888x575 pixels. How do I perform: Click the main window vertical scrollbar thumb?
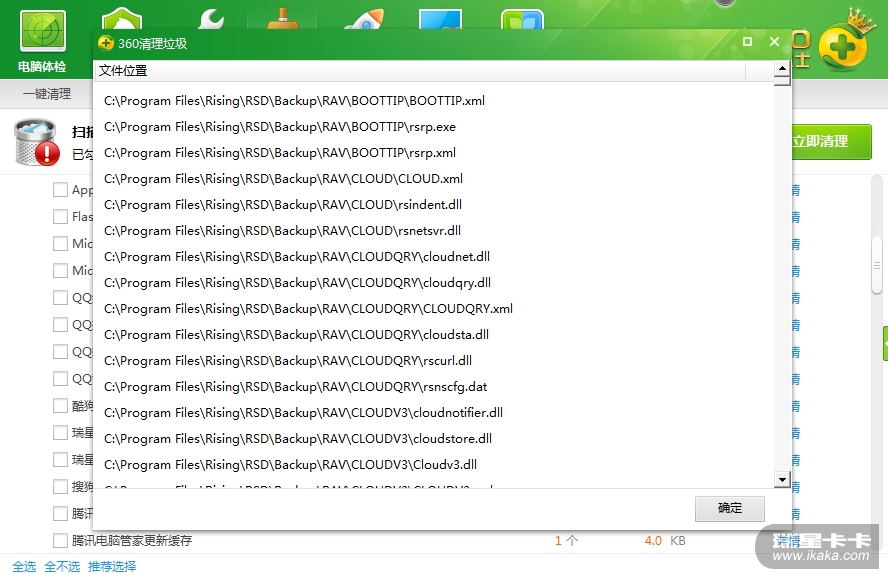tap(877, 265)
